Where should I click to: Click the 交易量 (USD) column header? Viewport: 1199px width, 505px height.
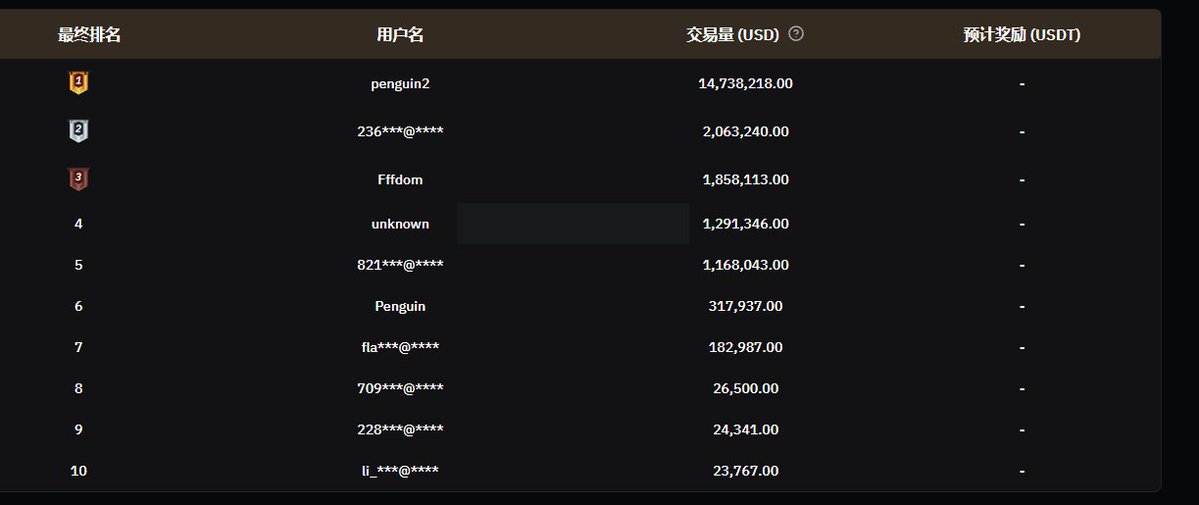(733, 34)
